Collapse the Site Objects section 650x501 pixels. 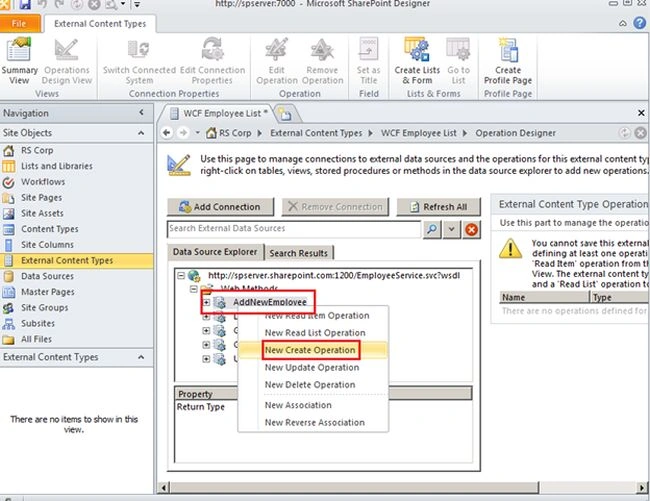141,133
